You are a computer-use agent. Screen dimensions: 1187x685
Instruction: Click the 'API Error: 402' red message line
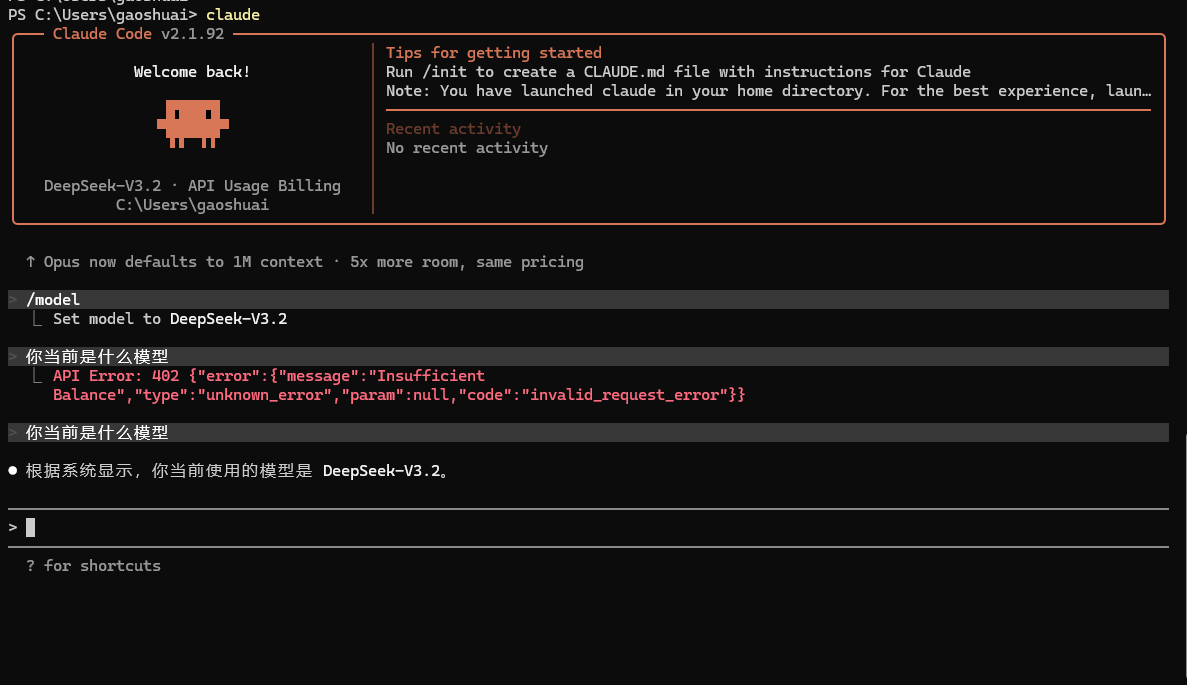click(269, 376)
